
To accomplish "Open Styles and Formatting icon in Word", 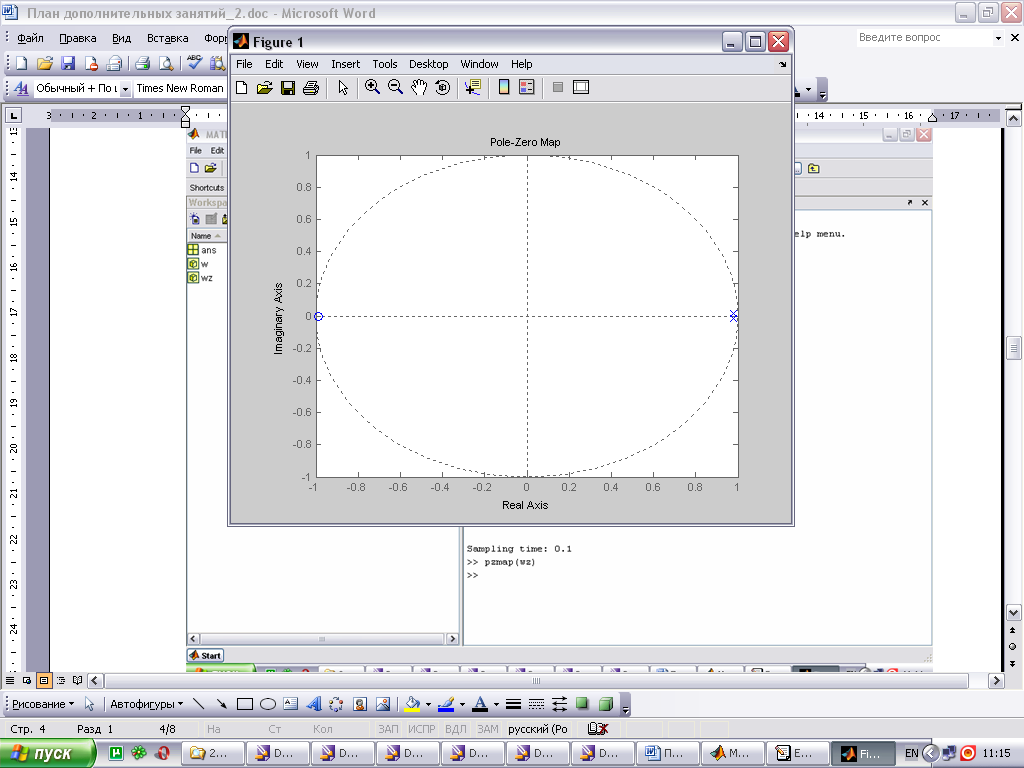I will 21,88.
